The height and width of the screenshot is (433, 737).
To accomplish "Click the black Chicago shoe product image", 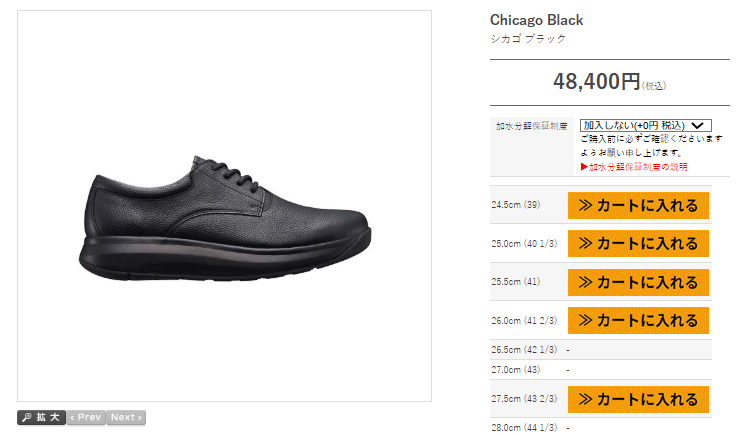I will click(x=225, y=220).
